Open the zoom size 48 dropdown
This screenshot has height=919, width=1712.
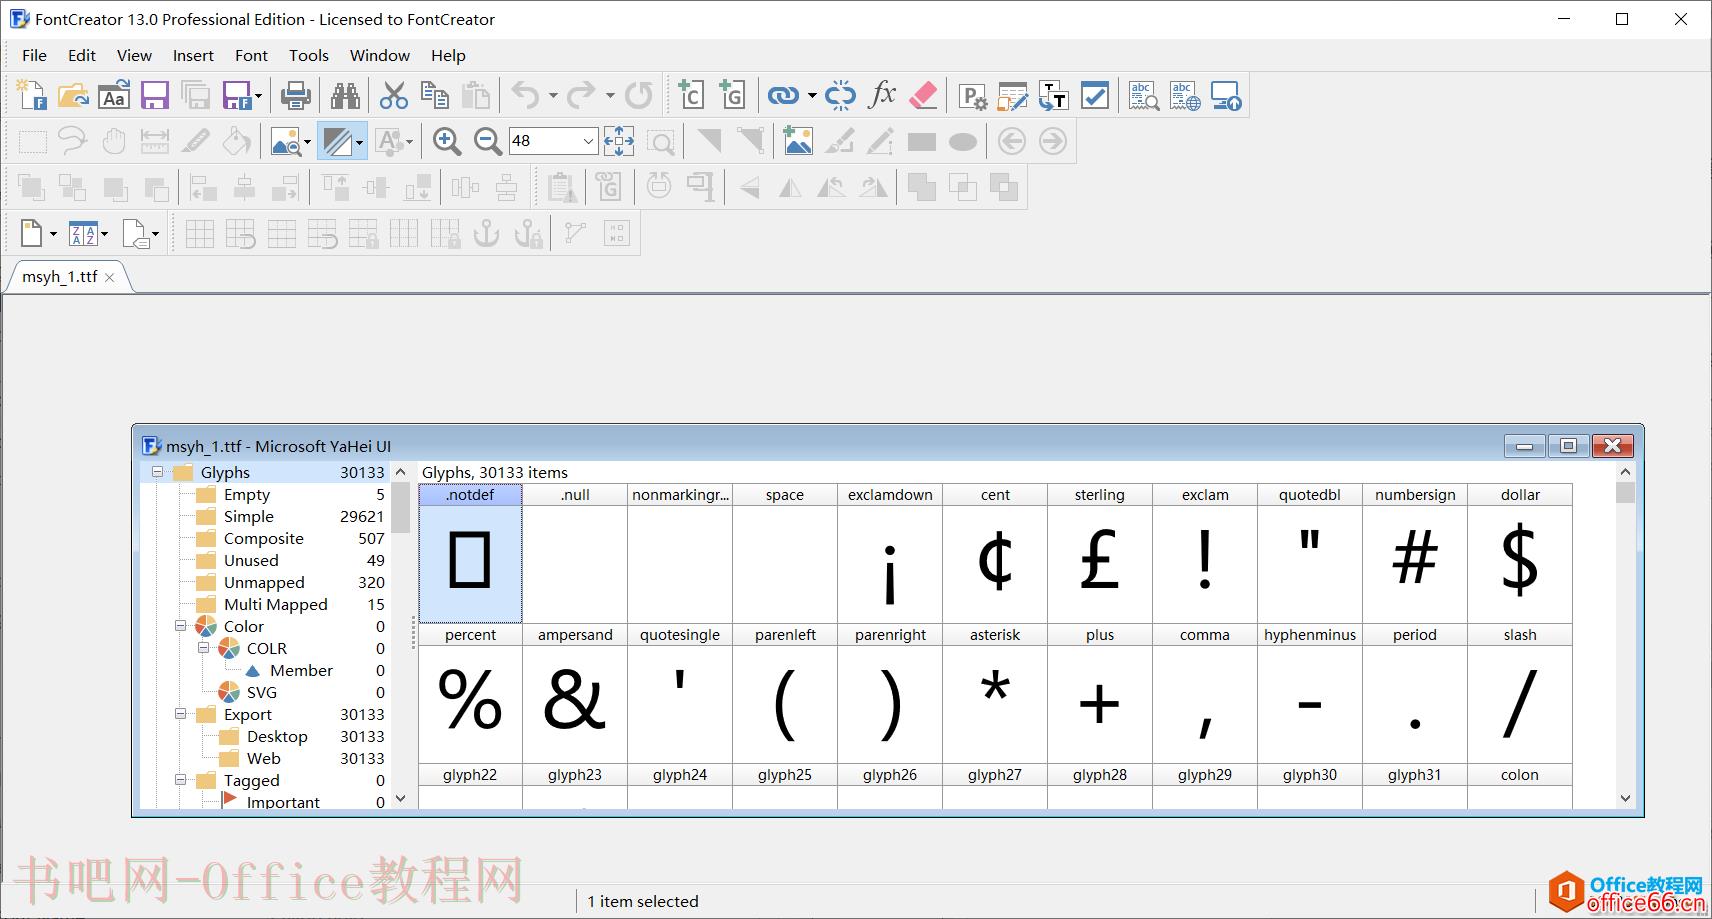588,142
